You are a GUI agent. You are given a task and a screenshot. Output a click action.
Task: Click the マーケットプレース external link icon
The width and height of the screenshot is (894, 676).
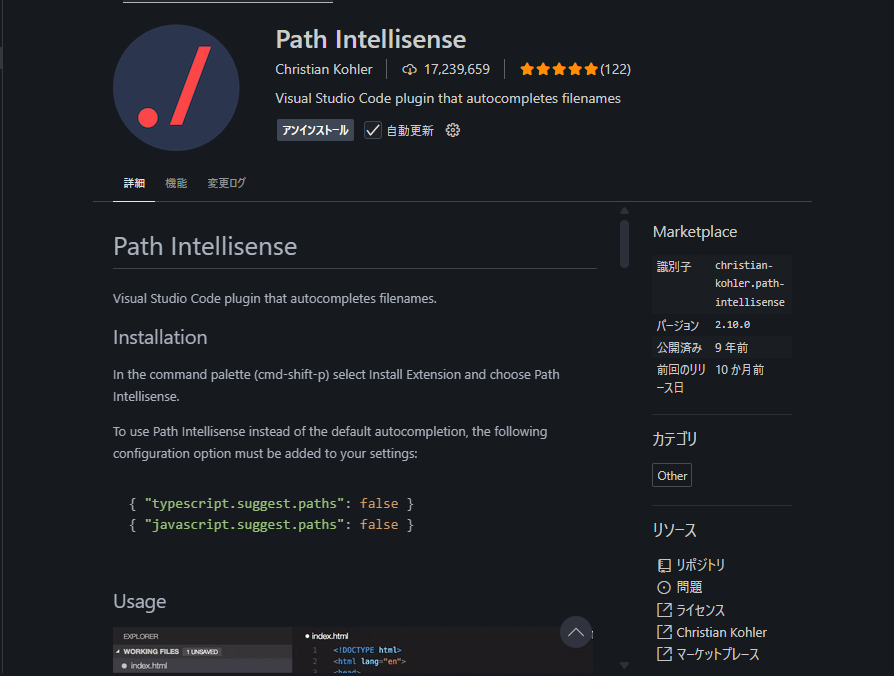[x=663, y=654]
